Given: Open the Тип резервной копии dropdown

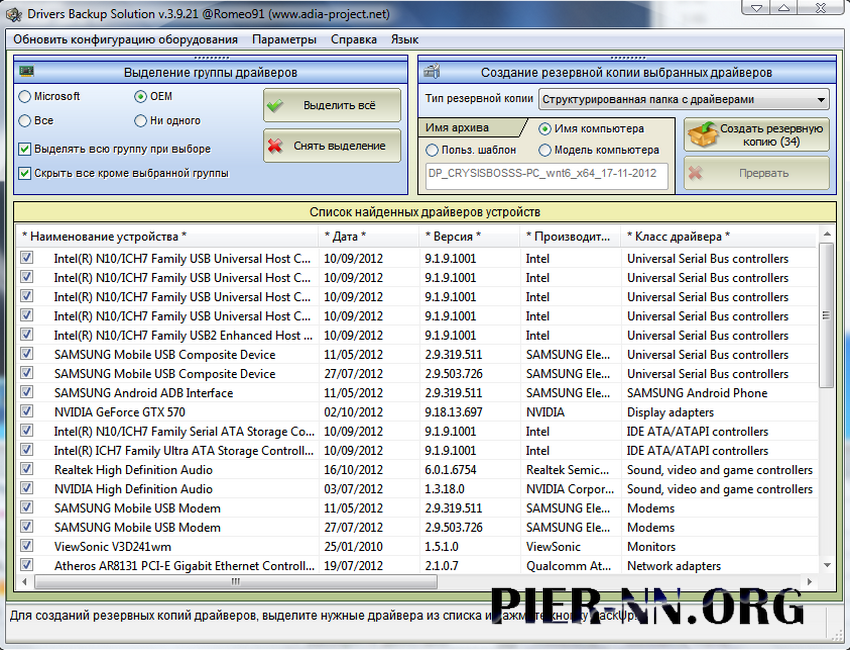Looking at the screenshot, I should tap(684, 99).
